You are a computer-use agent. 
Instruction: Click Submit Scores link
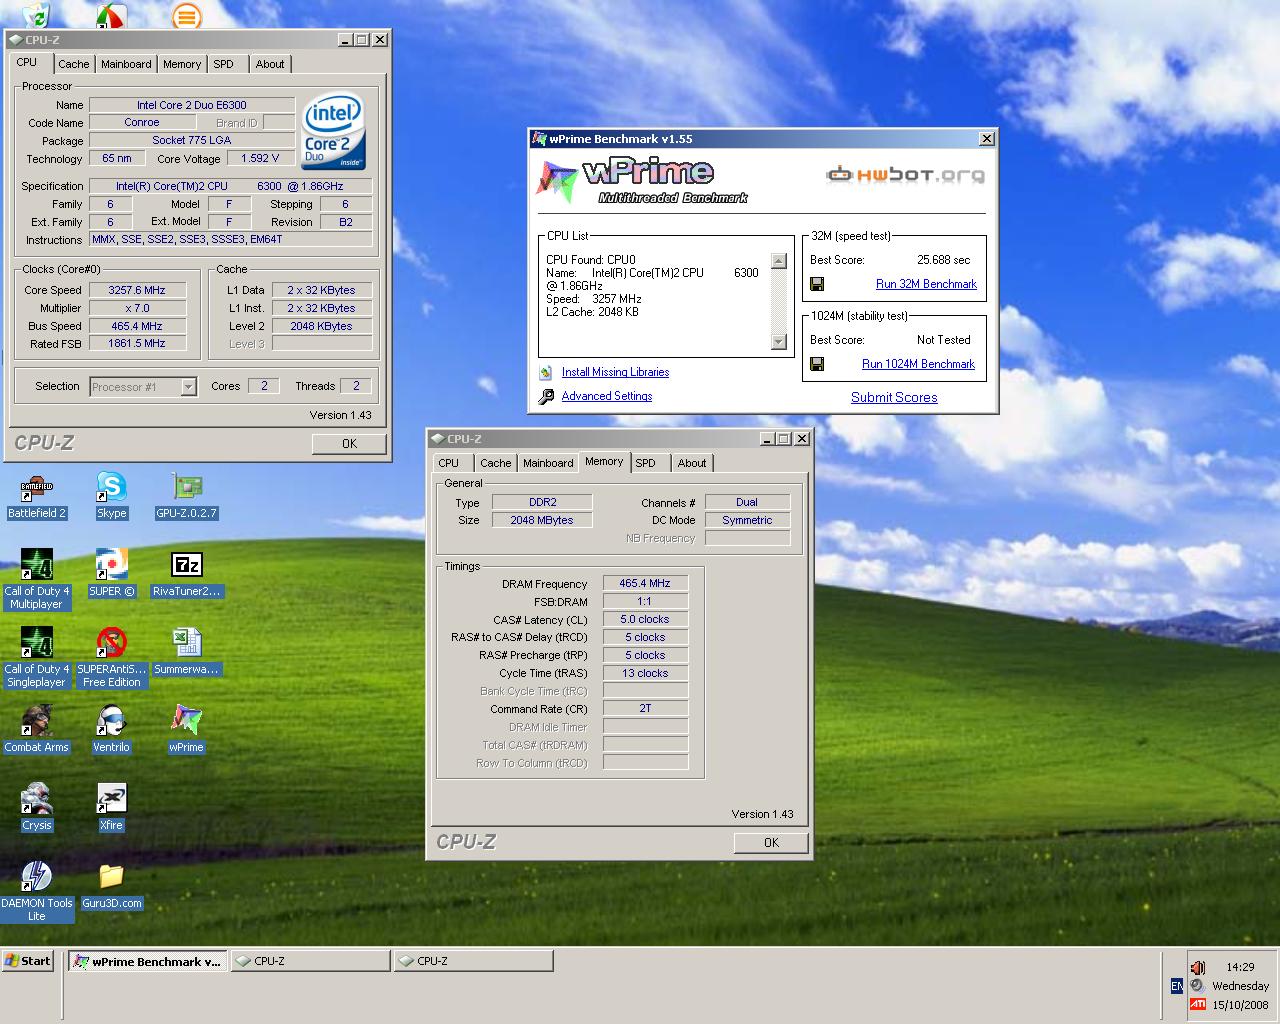(894, 397)
